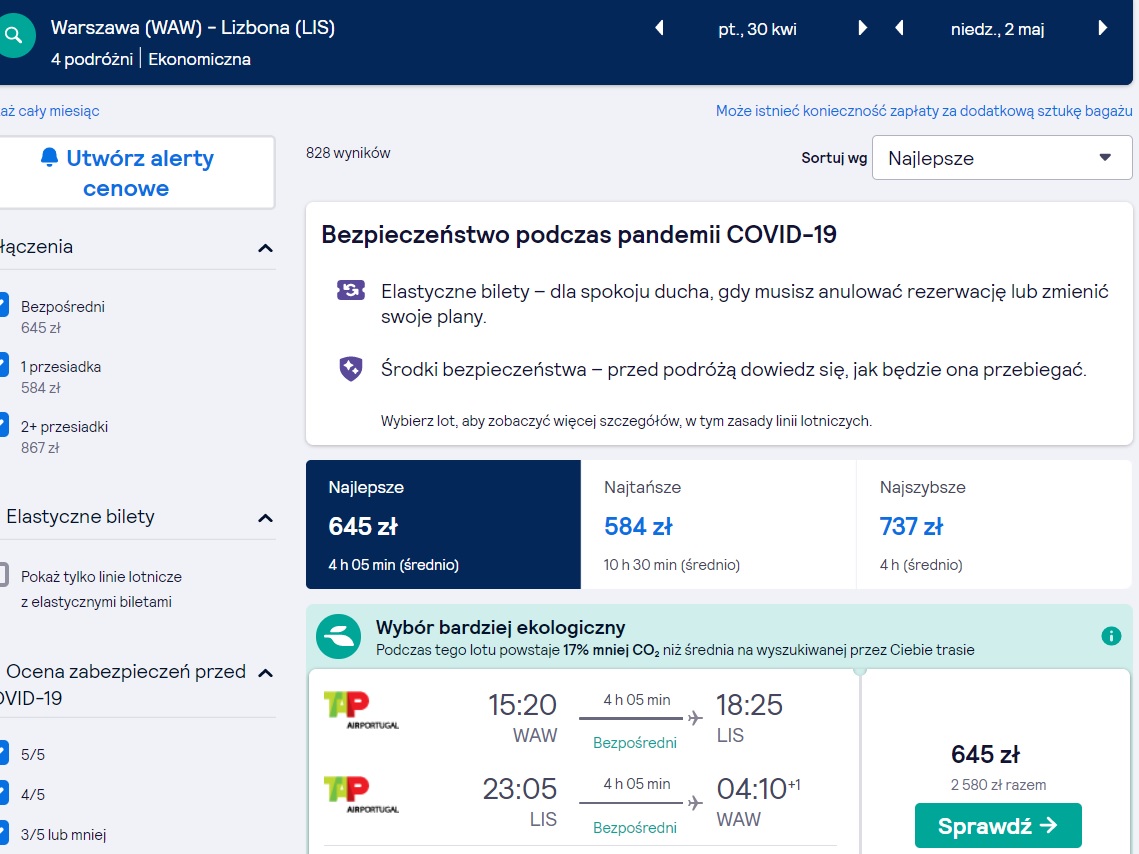Click the Sprawdź button
The width and height of the screenshot is (1139, 854).
998,826
